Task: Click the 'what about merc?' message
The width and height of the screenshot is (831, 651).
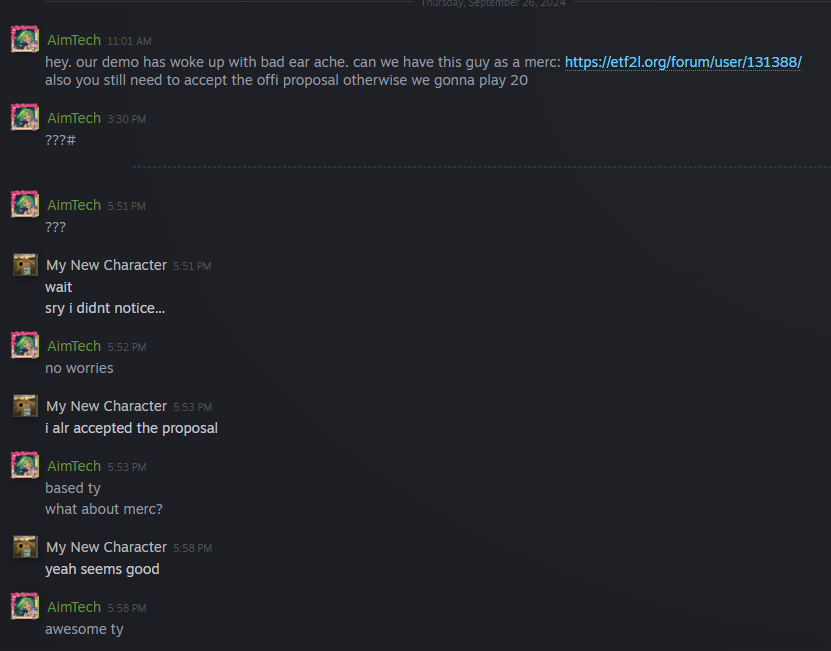Action: (104, 509)
